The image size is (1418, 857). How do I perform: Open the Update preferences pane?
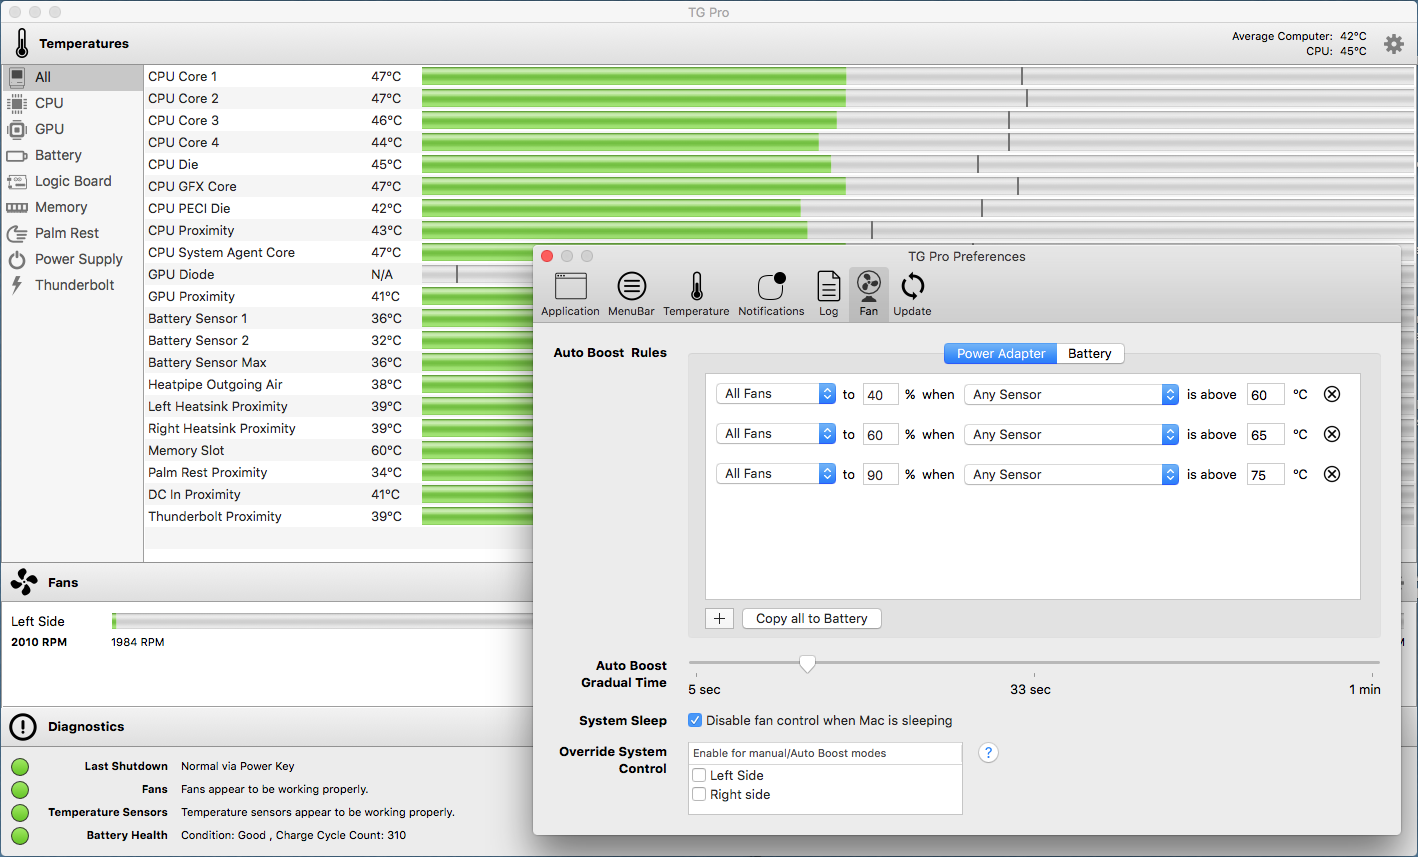tap(912, 294)
